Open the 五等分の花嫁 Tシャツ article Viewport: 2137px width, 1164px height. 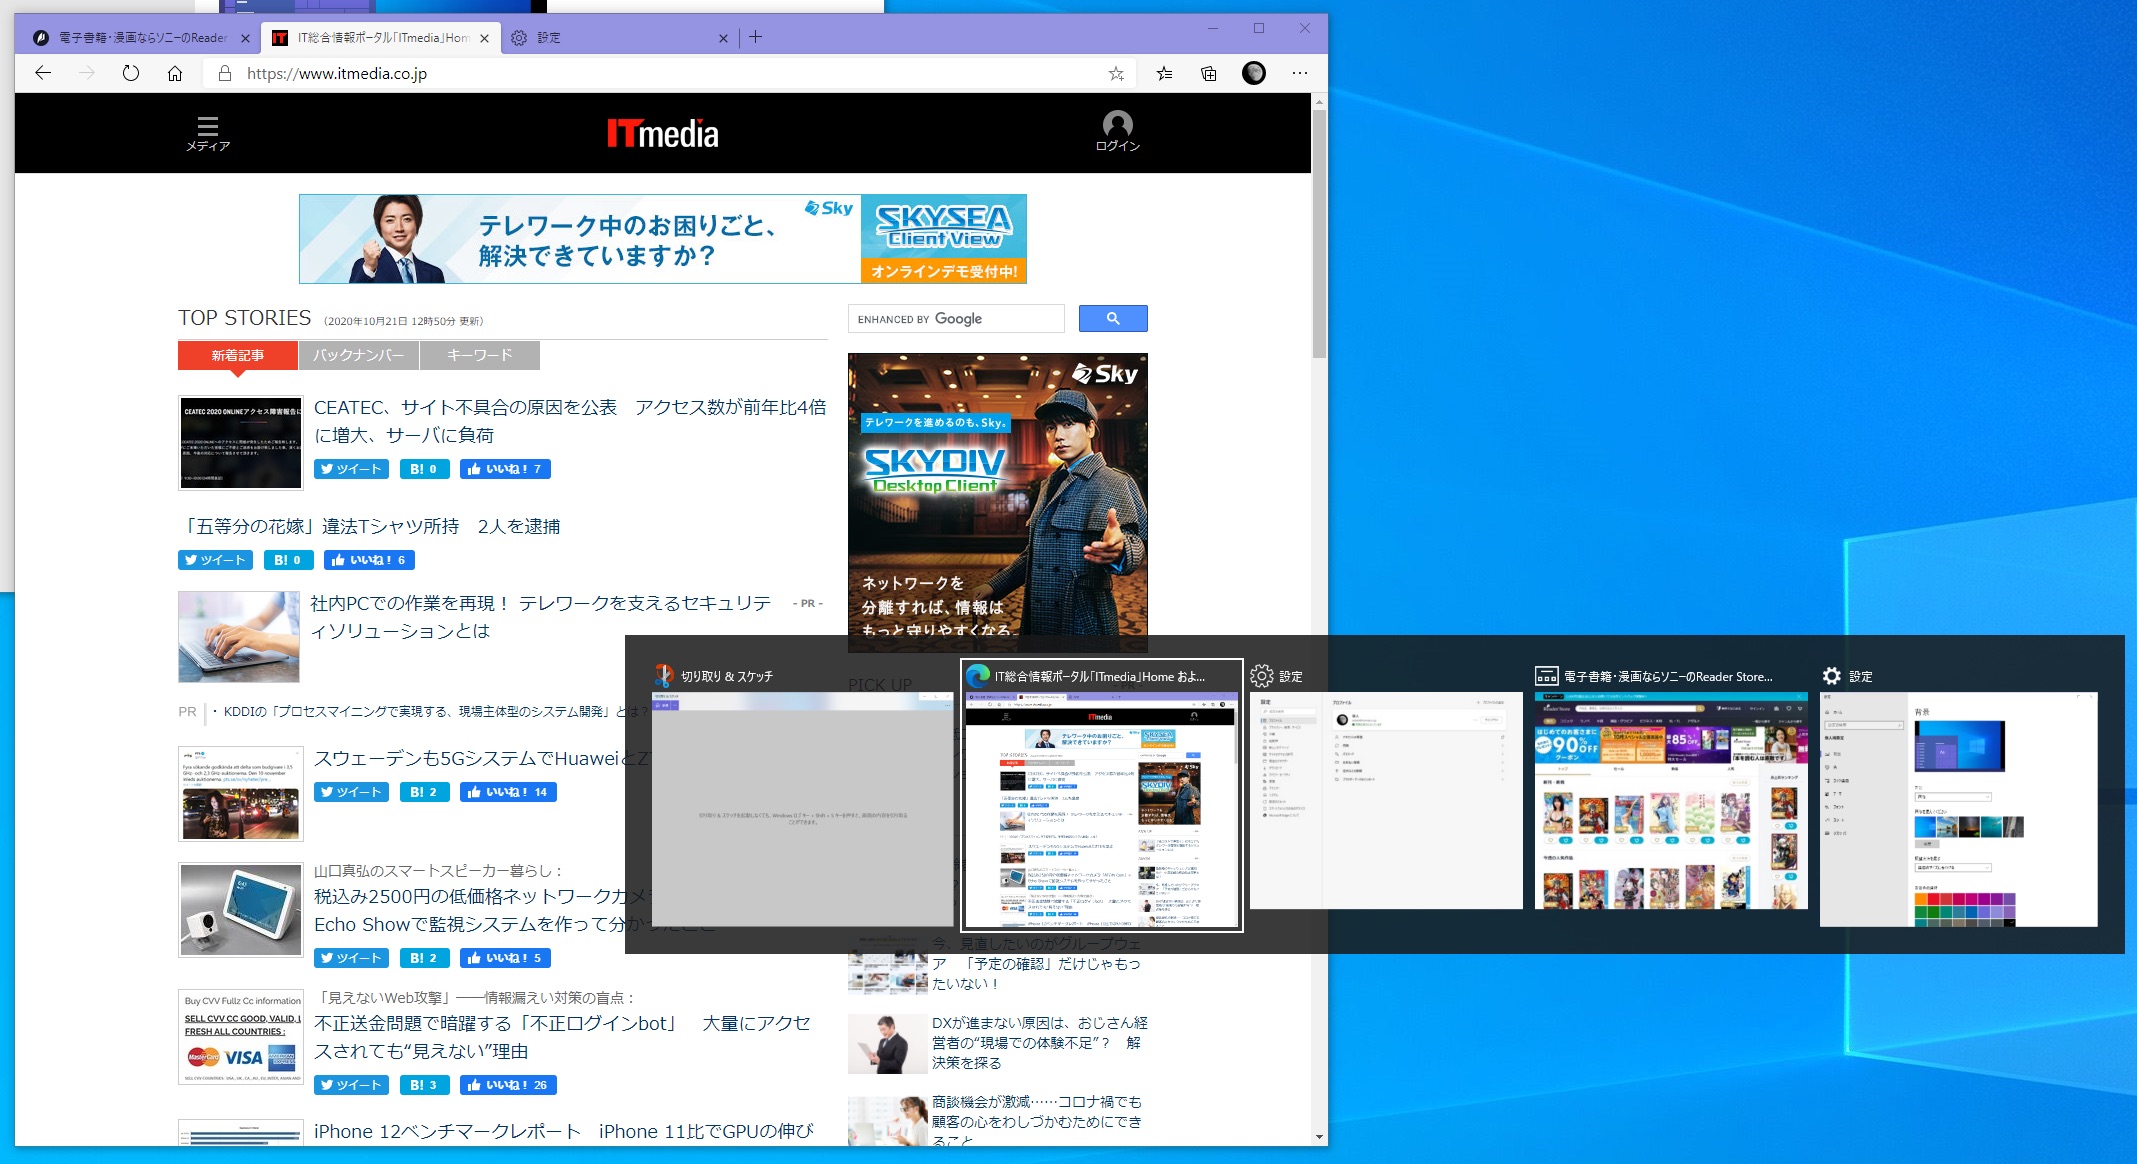(369, 526)
